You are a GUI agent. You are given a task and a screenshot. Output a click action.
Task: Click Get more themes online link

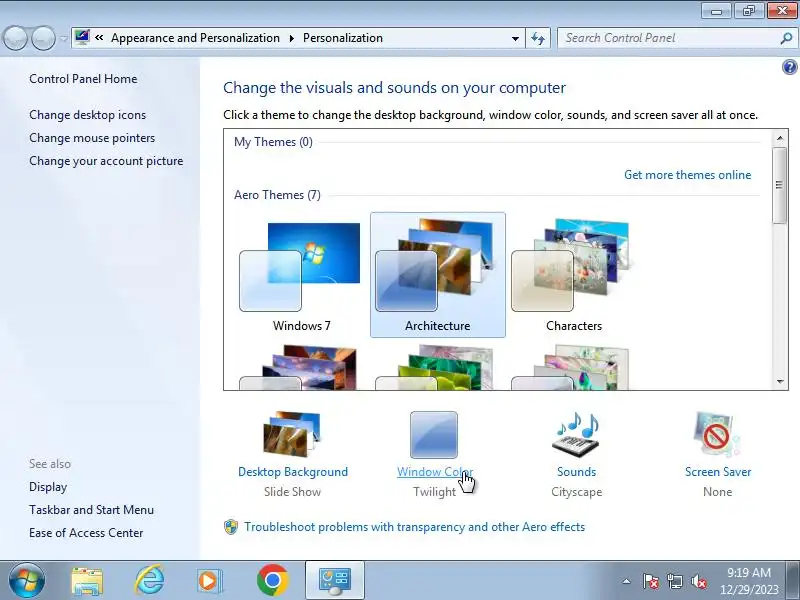point(687,175)
